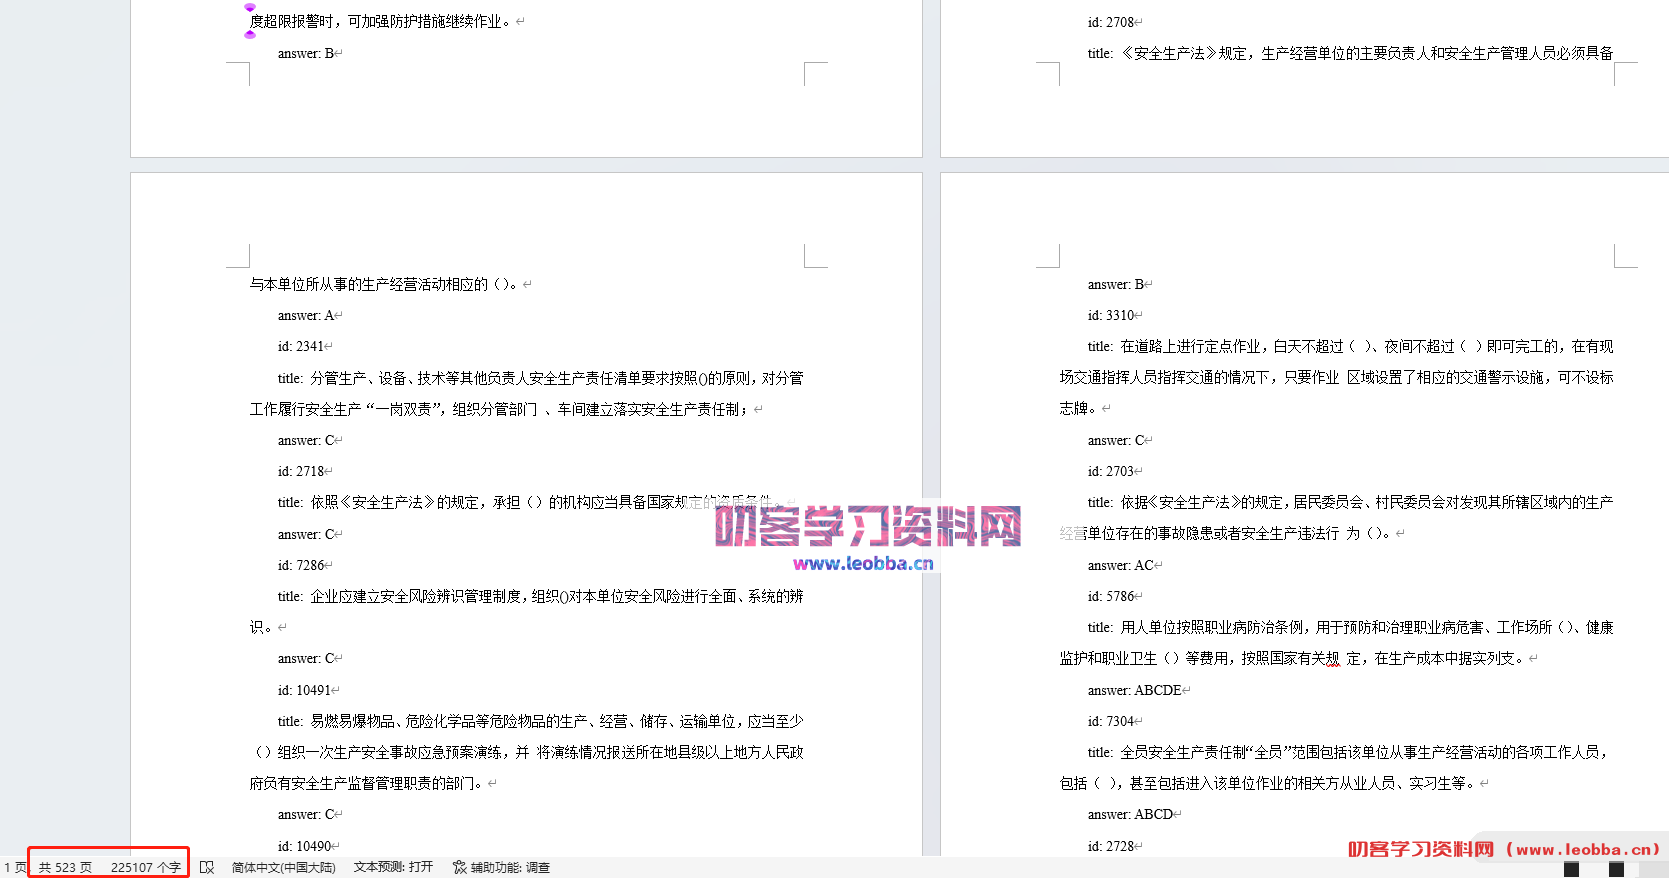Click the line 'id: 7304'
The width and height of the screenshot is (1669, 879).
[1111, 721]
